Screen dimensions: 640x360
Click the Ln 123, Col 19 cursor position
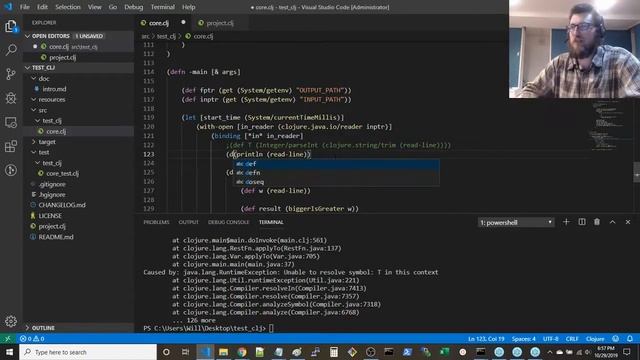click(486, 339)
